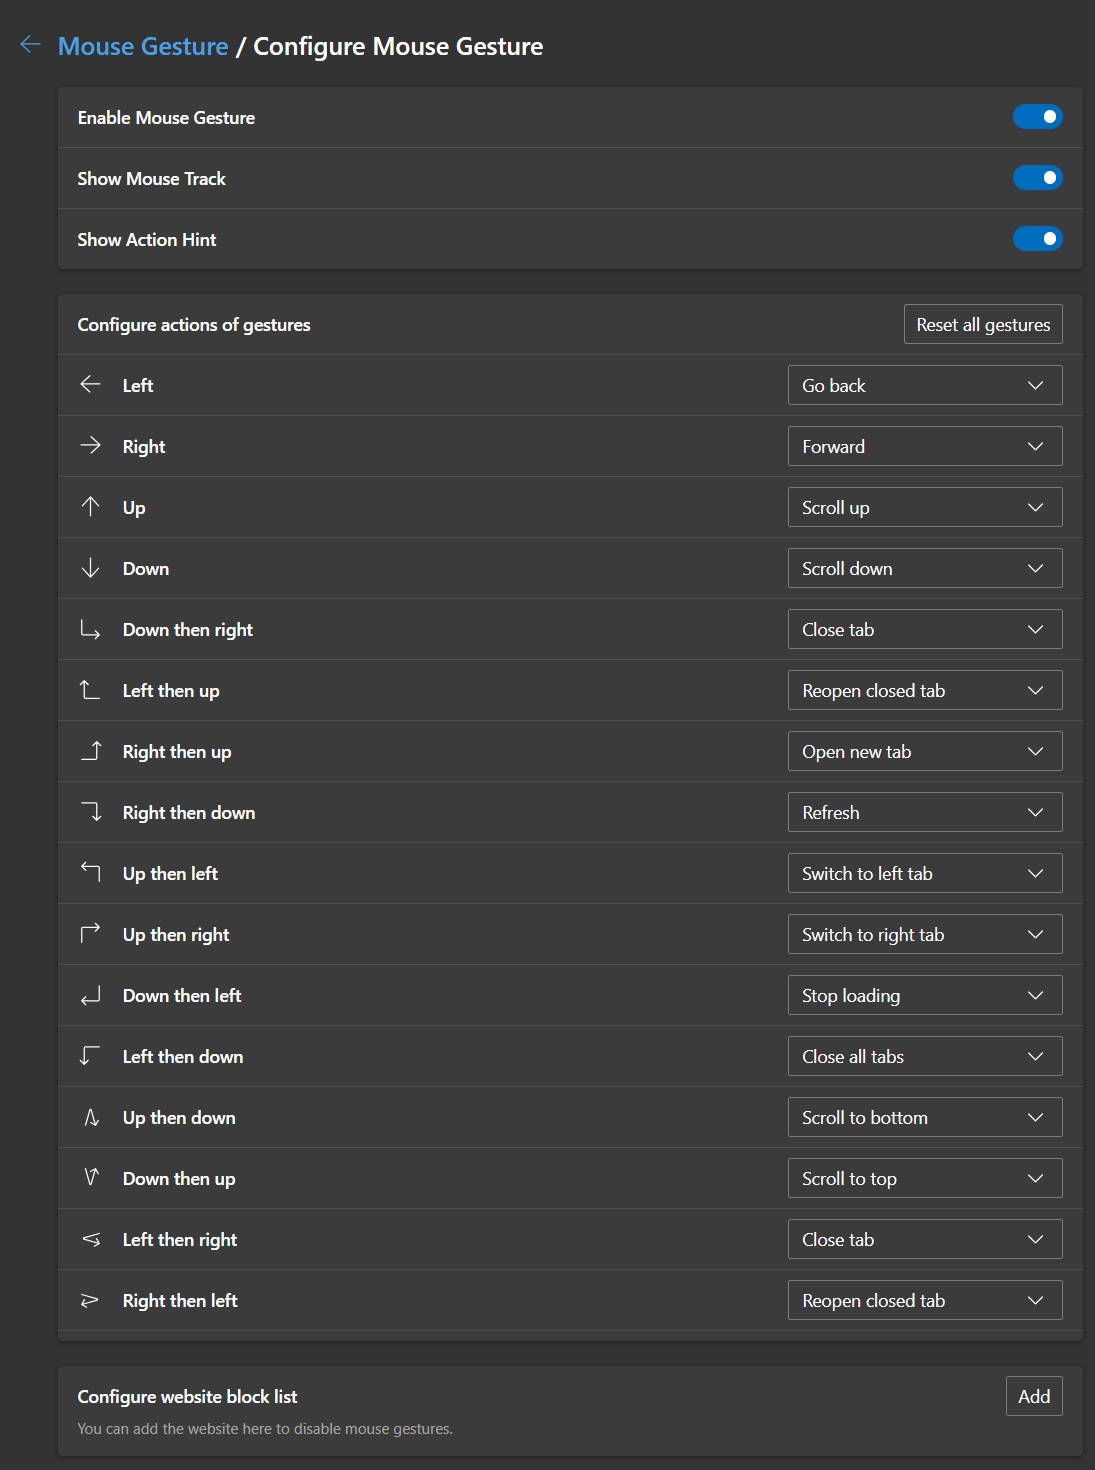This screenshot has height=1470, width=1095.
Task: Open the Go back action dropdown
Action: [x=924, y=385]
